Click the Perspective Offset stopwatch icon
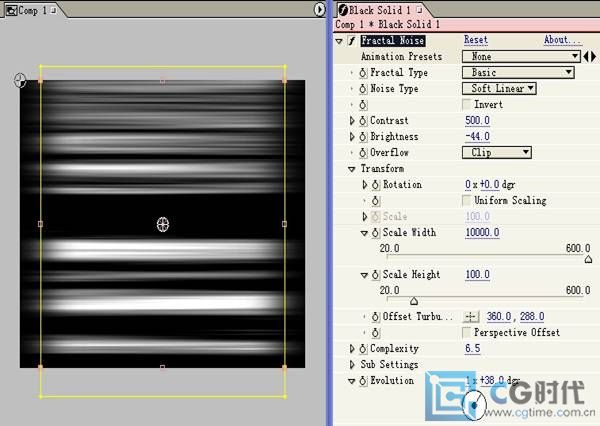 [x=376, y=333]
